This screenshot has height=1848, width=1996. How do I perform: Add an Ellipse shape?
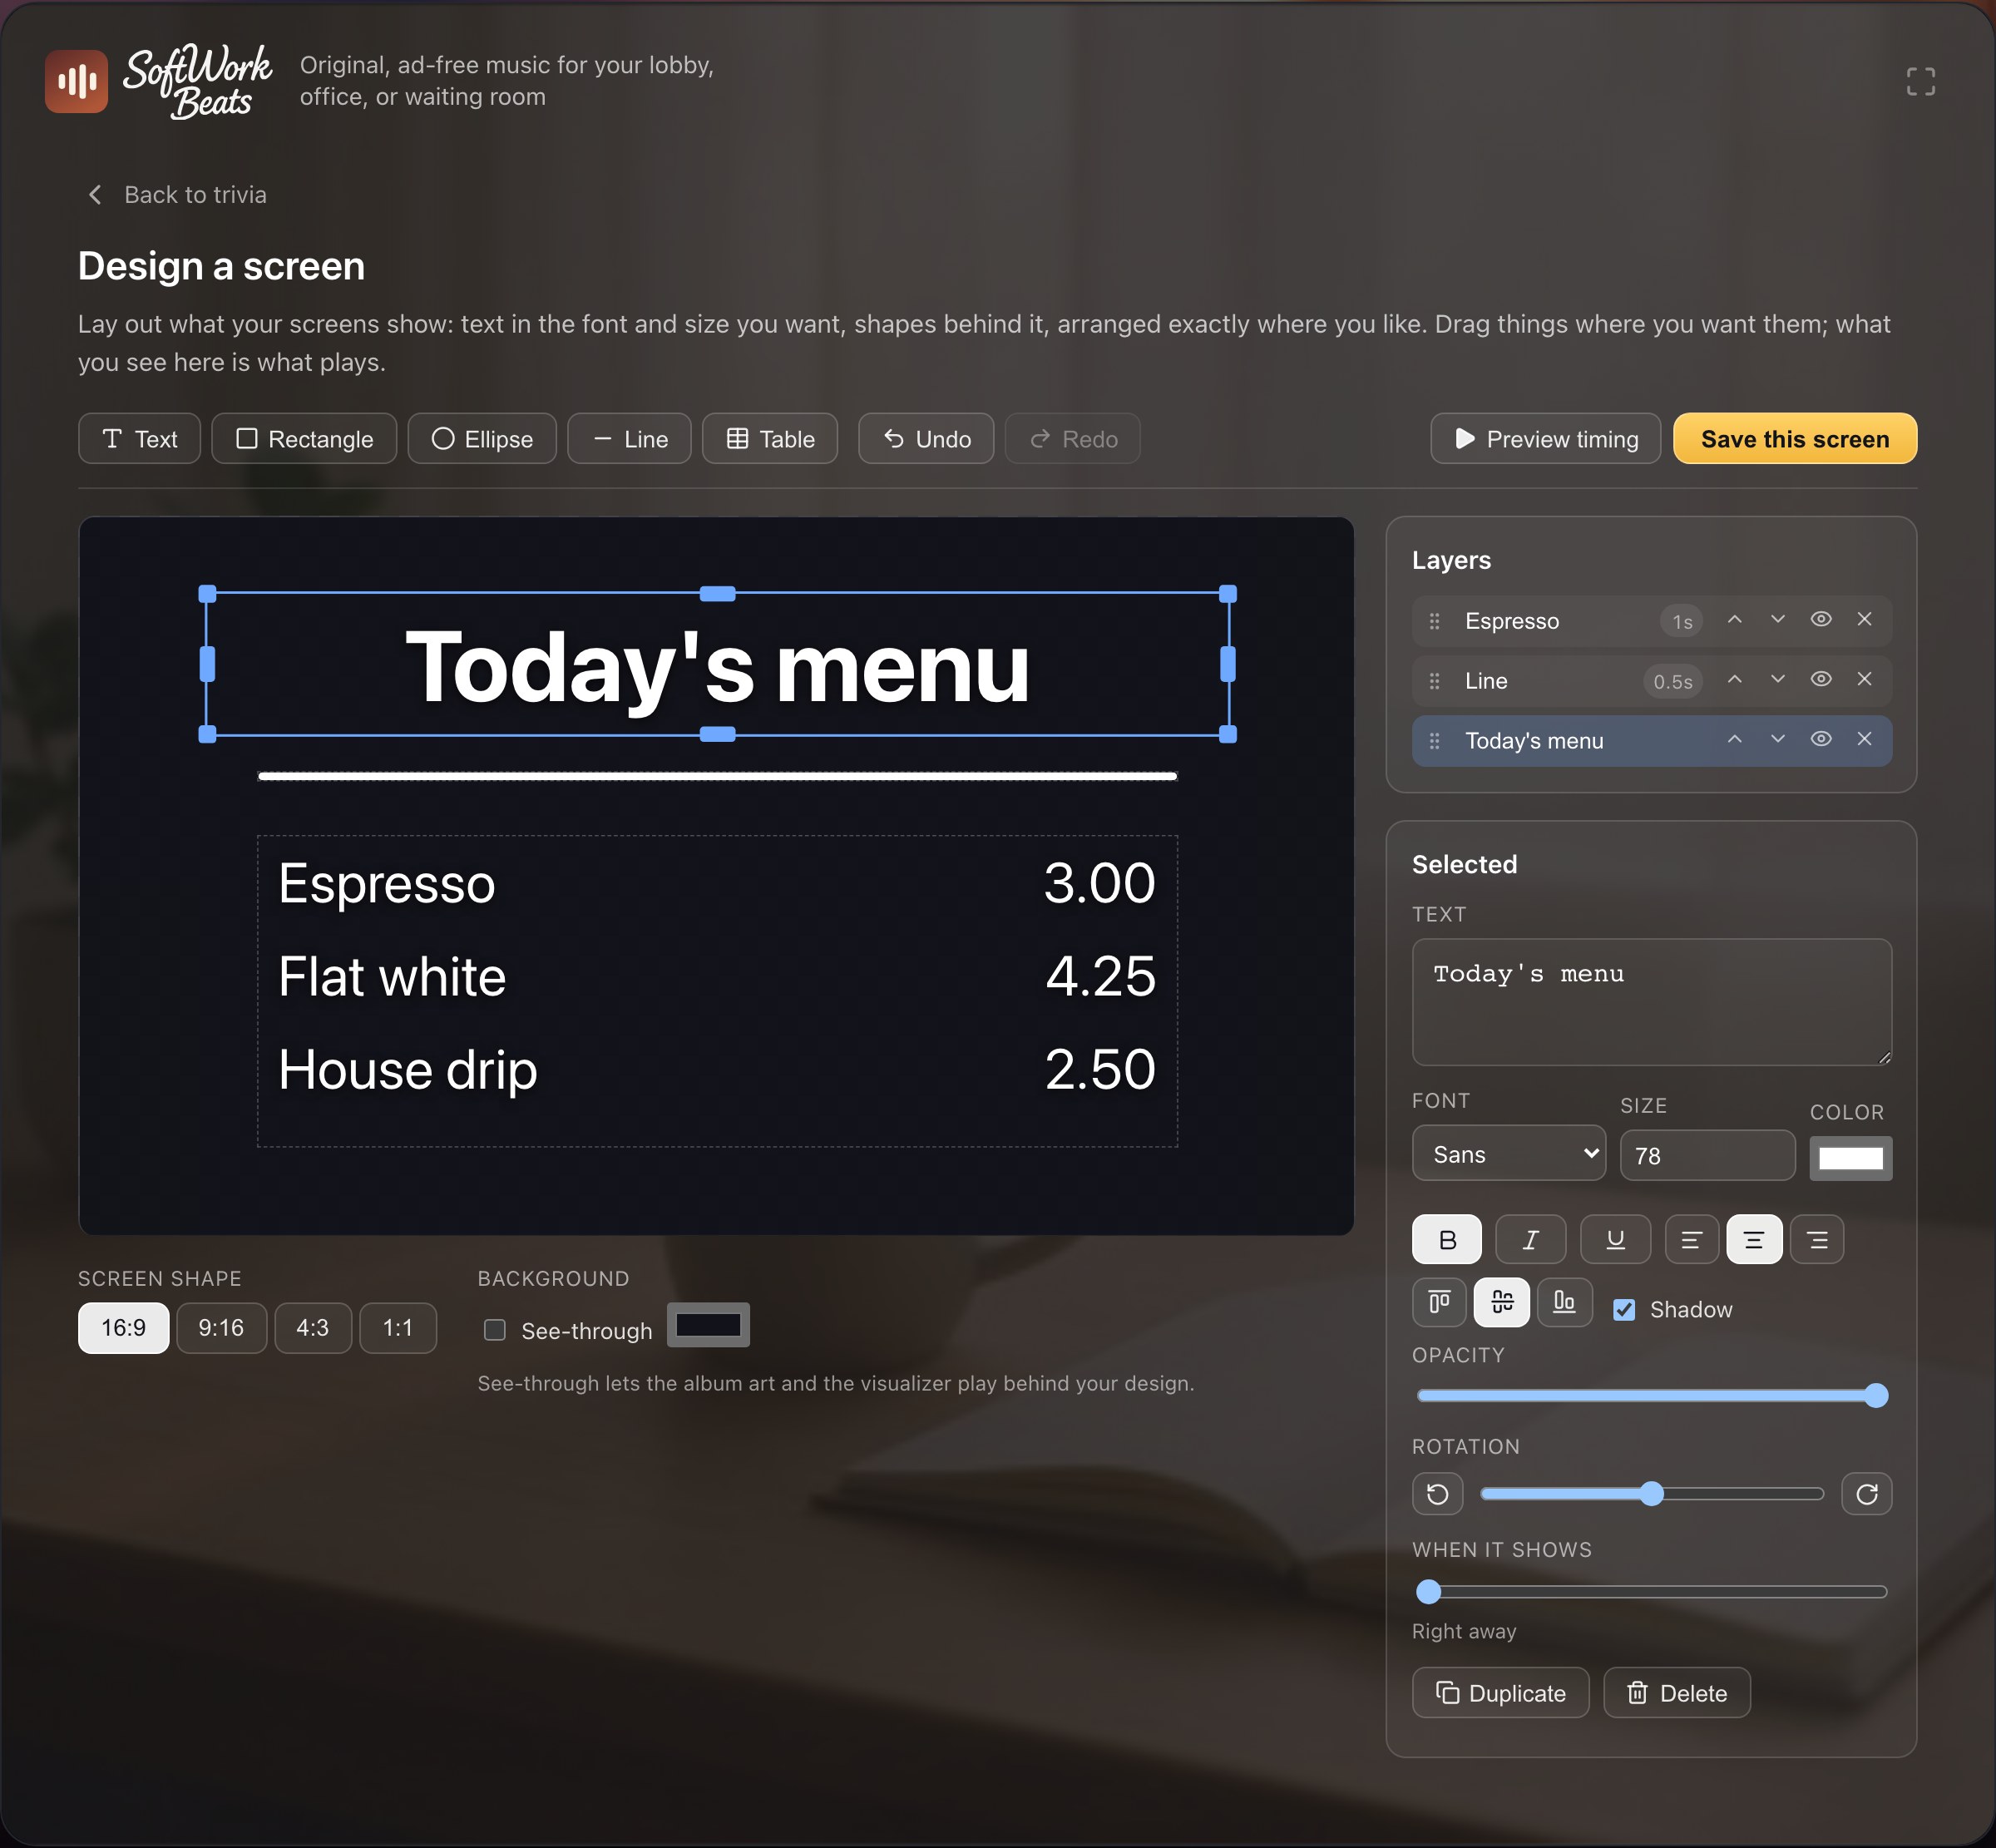coord(482,439)
